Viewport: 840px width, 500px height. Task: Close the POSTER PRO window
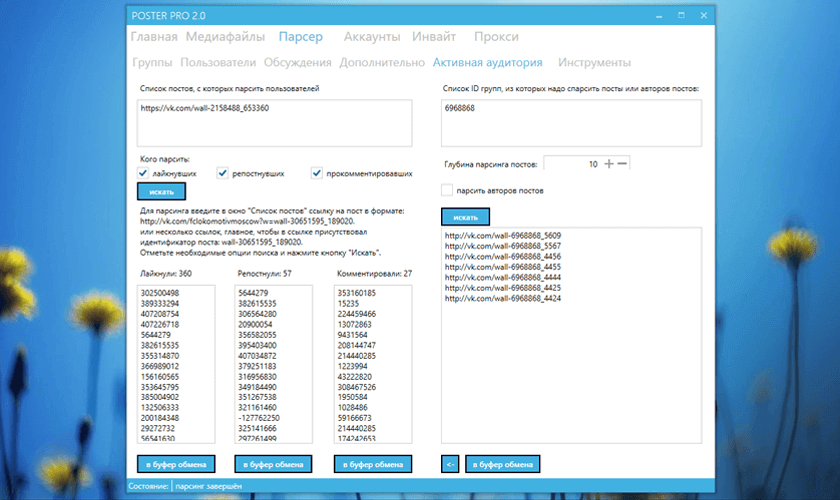click(x=704, y=16)
